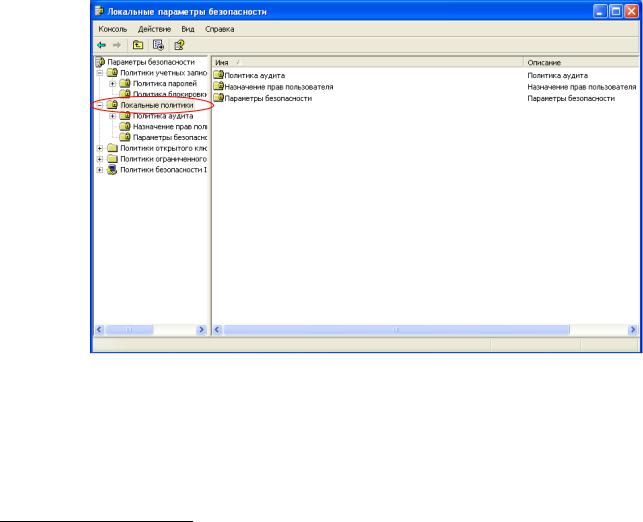Image resolution: width=643 pixels, height=522 pixels.
Task: Click the Назначение прав пользователя icon in right pane
Action: coord(219,86)
